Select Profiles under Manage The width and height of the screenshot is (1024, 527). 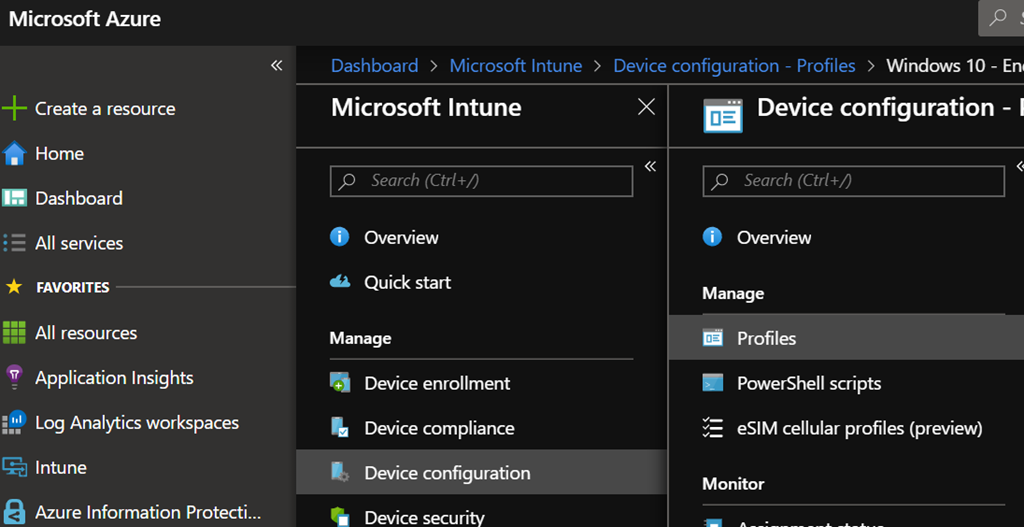pyautogui.click(x=766, y=338)
